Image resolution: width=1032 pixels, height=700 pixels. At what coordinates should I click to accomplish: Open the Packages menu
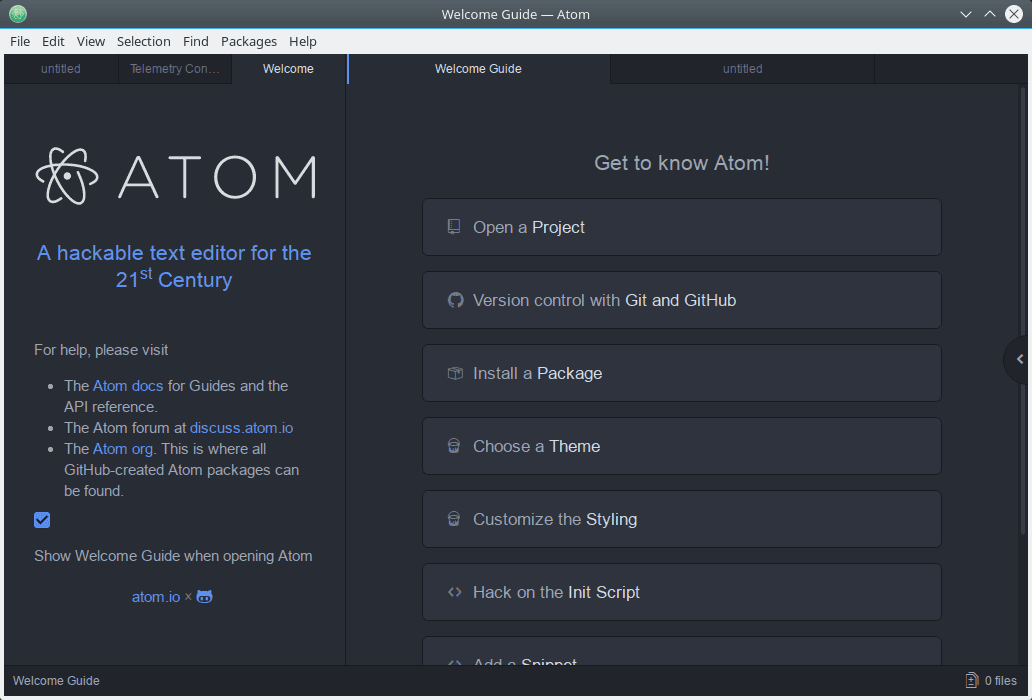(248, 41)
